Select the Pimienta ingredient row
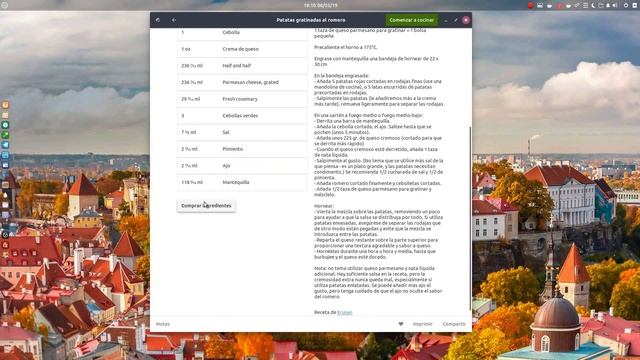Screen dimensions: 640x360 click(242, 149)
